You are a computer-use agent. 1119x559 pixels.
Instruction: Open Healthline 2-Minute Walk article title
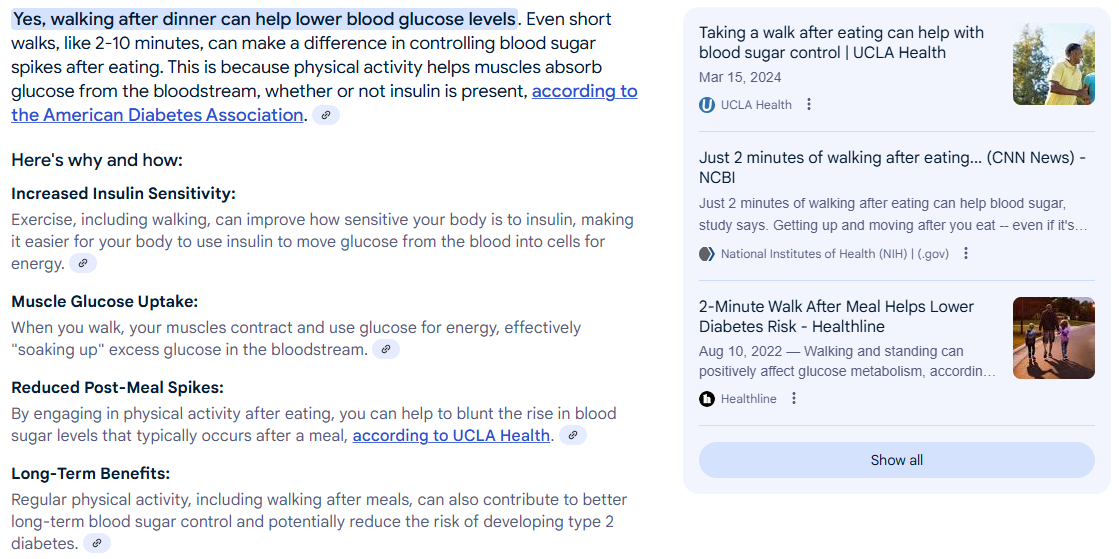pyautogui.click(x=836, y=316)
